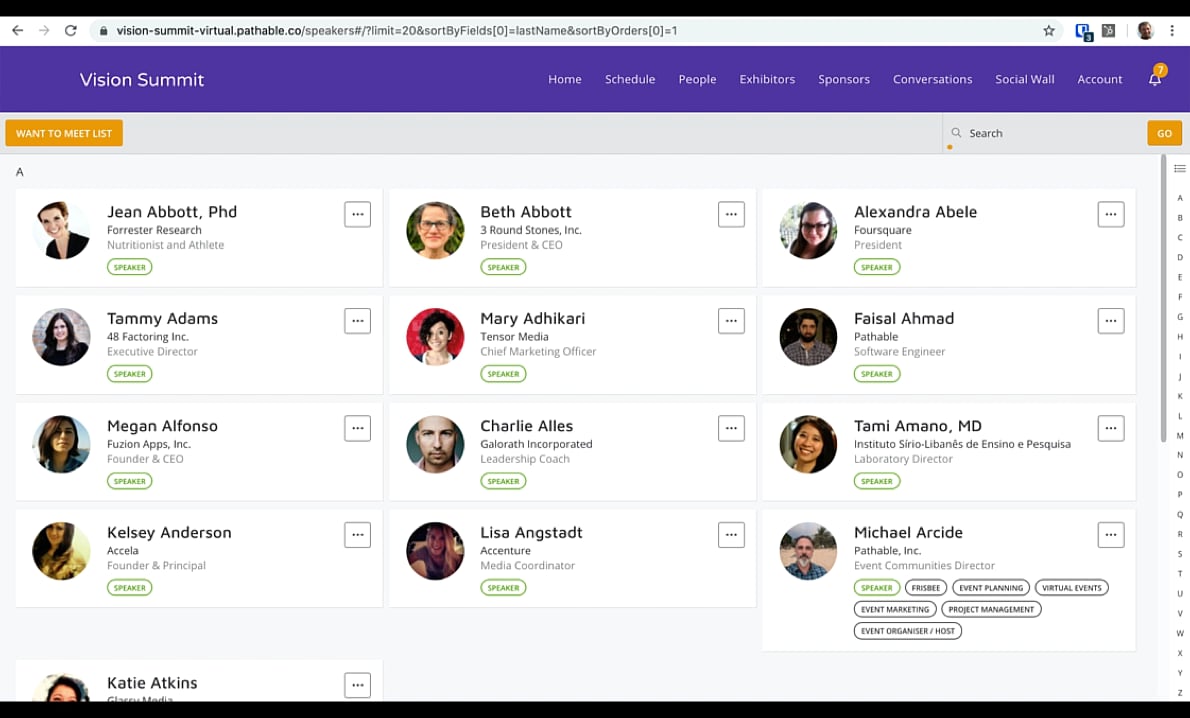Image resolution: width=1190 pixels, height=718 pixels.
Task: Open the Chrome three-dot menu
Action: pyautogui.click(x=1173, y=31)
